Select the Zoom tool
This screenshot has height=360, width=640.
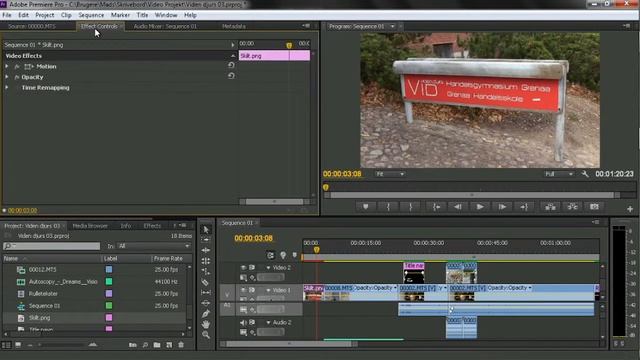206,335
